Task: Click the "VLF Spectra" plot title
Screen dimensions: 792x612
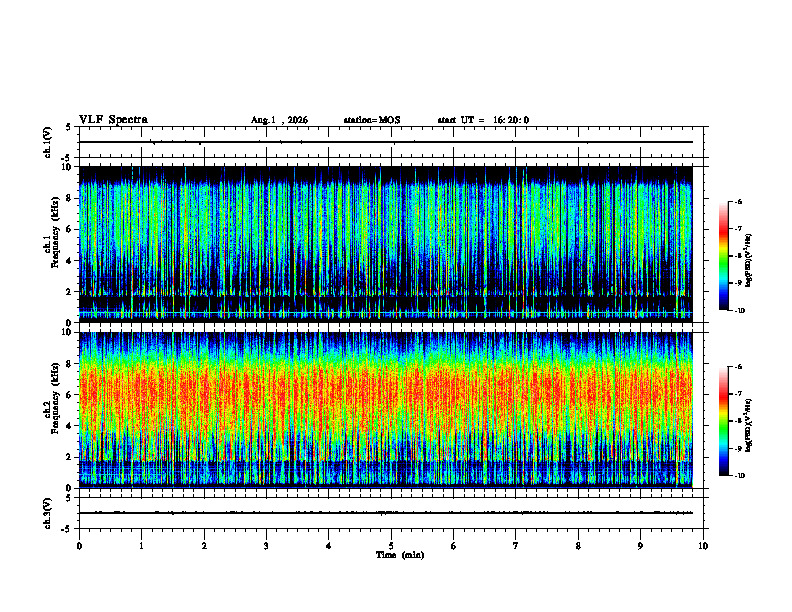Action: 113,120
